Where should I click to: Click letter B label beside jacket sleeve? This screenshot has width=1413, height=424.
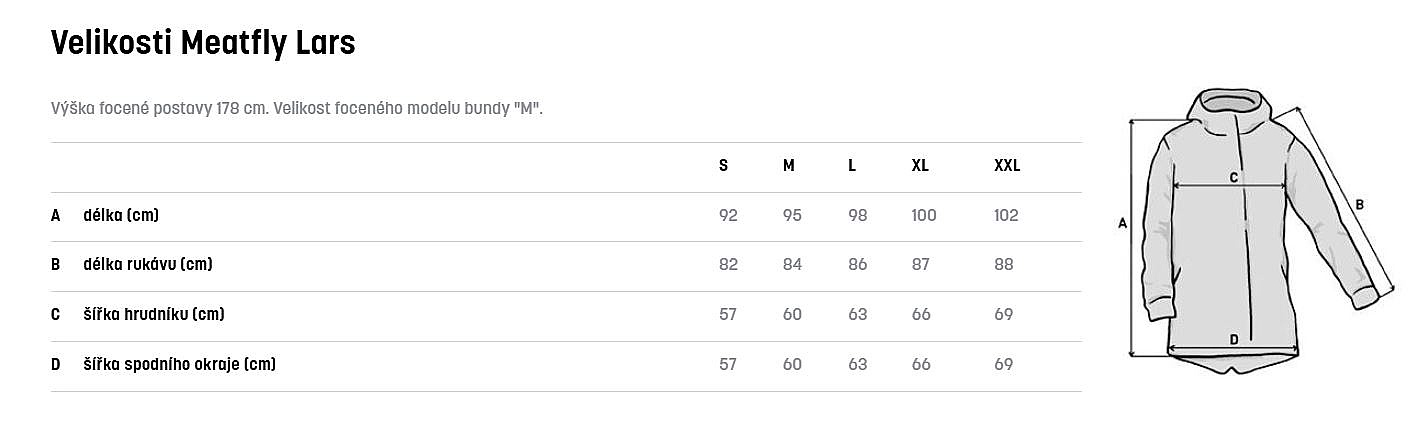coord(1359,205)
